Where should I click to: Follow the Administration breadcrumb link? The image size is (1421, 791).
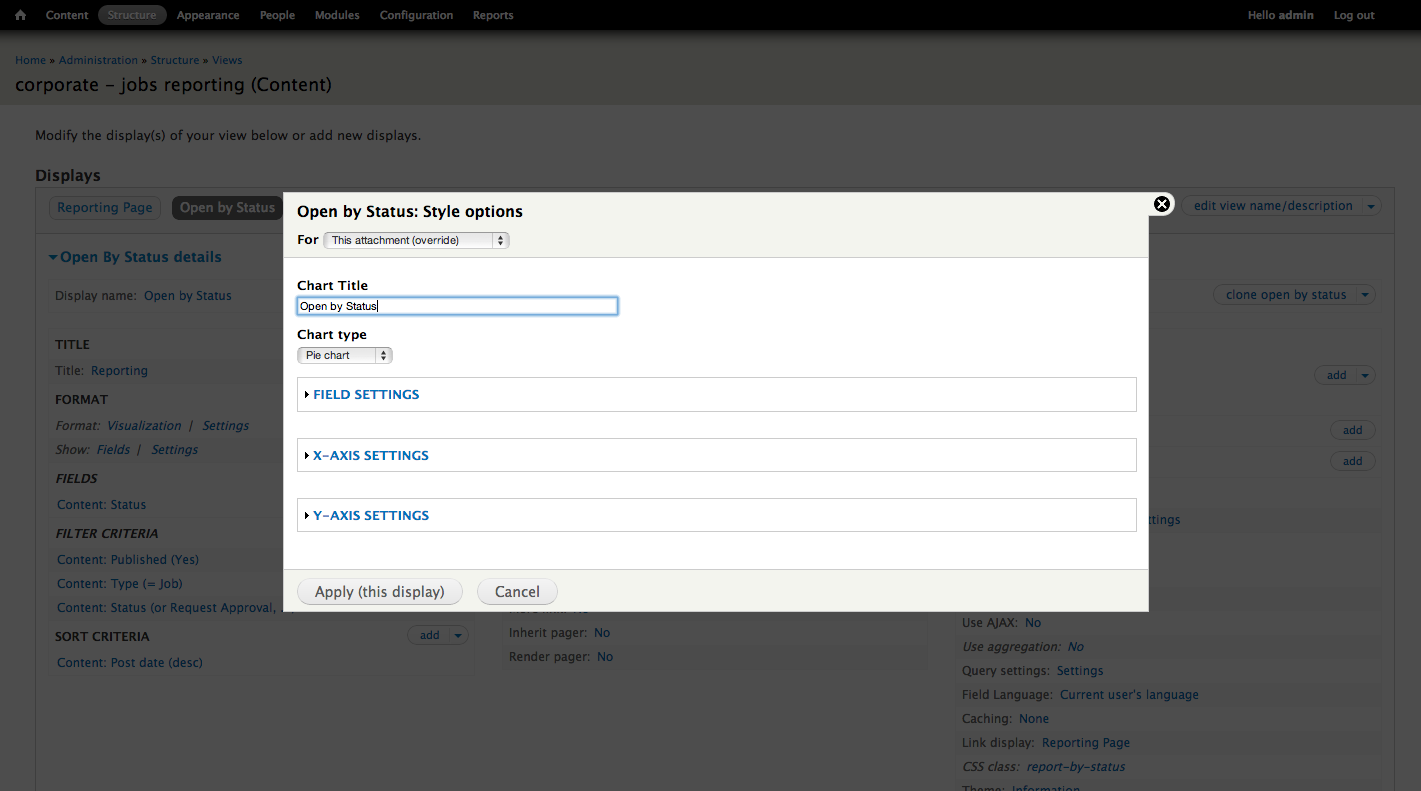98,60
